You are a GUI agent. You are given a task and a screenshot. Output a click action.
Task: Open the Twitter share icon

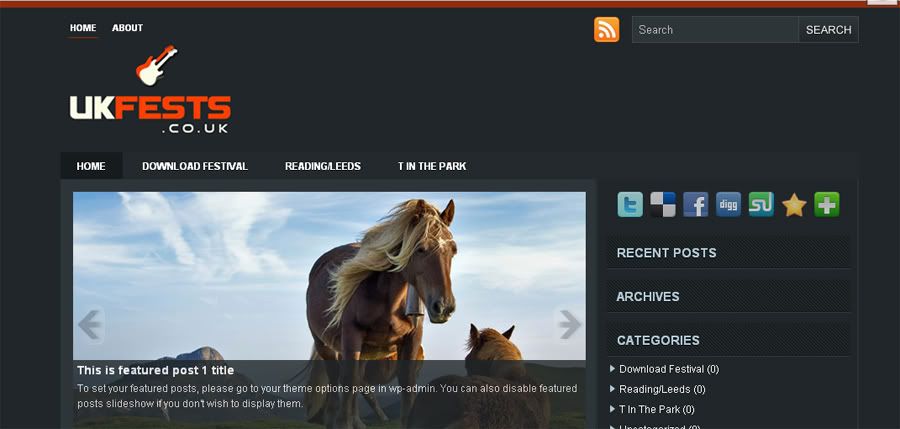pyautogui.click(x=630, y=204)
